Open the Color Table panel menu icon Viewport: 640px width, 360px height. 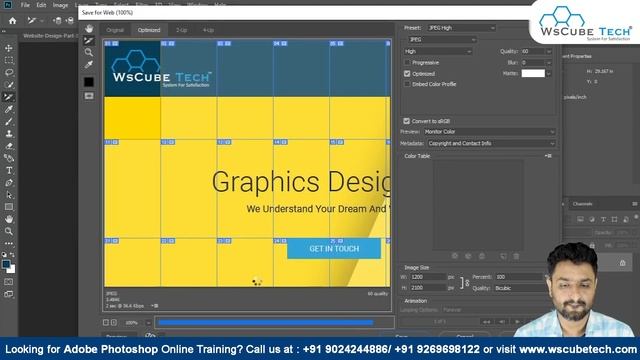pyautogui.click(x=548, y=156)
